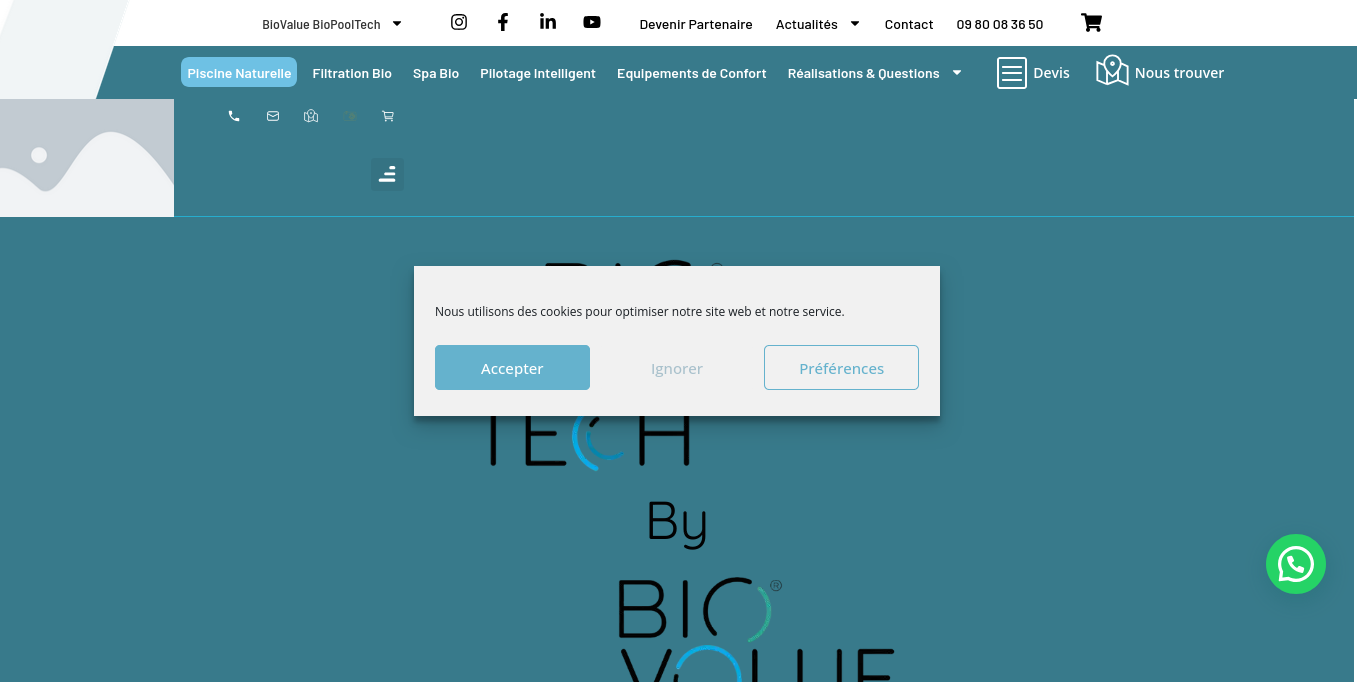
Task: Expand BioValue BioPoolTech dropdown
Action: [x=397, y=23]
